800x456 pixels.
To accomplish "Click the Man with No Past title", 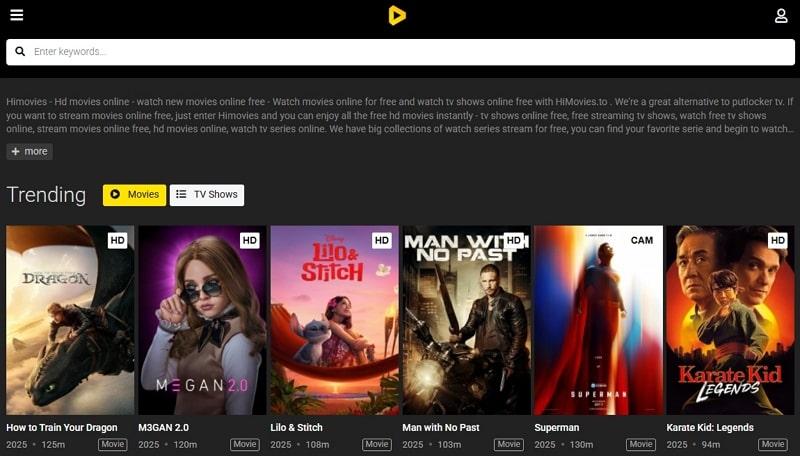I will 441,427.
